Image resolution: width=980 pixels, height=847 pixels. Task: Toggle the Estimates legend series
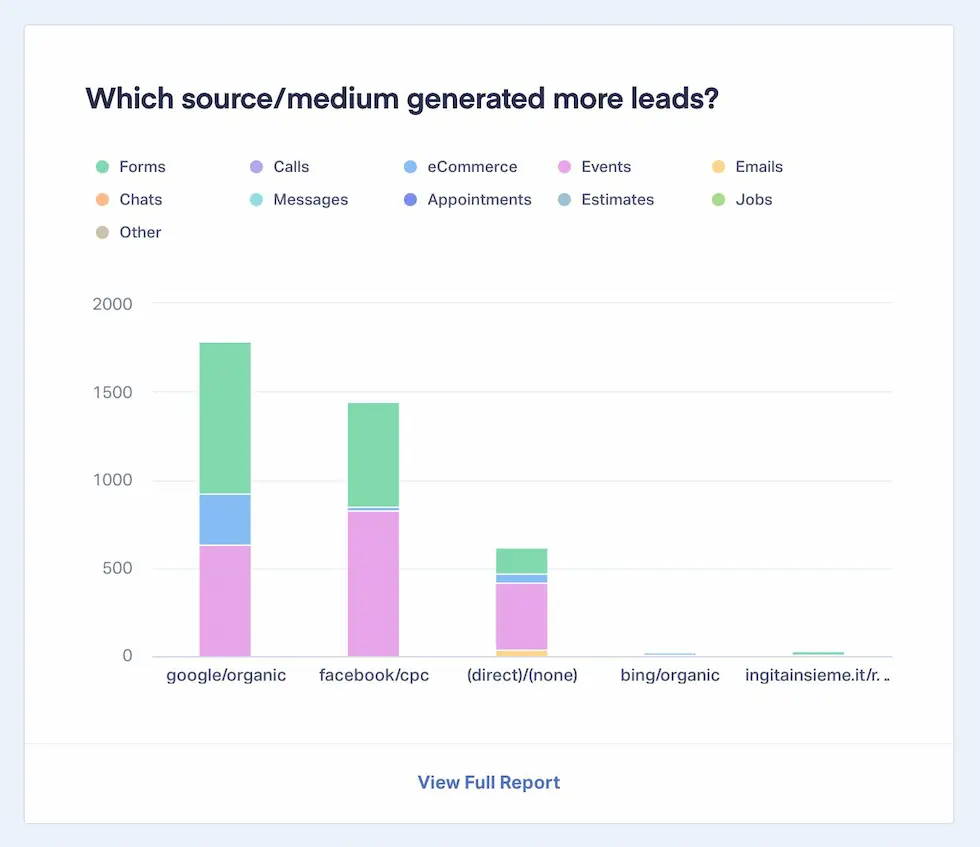(606, 199)
